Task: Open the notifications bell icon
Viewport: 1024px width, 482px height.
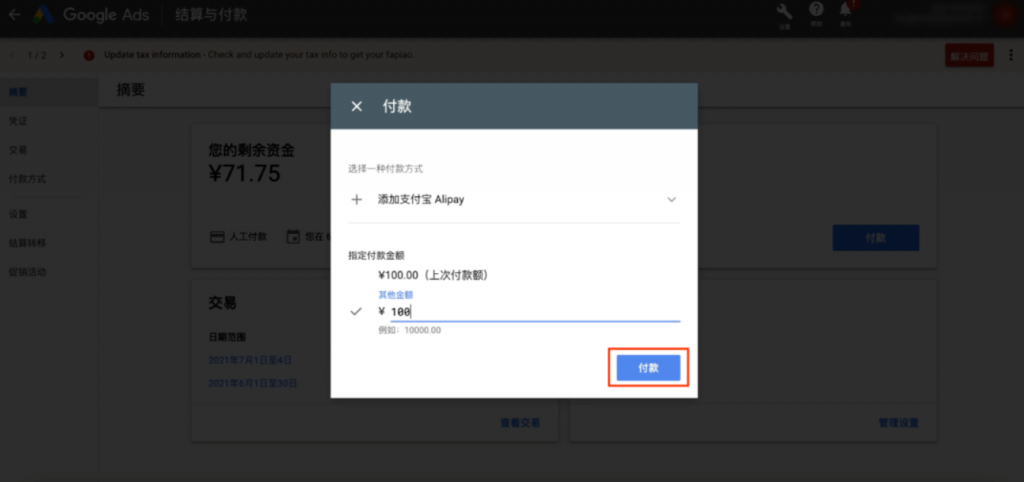Action: pos(846,10)
